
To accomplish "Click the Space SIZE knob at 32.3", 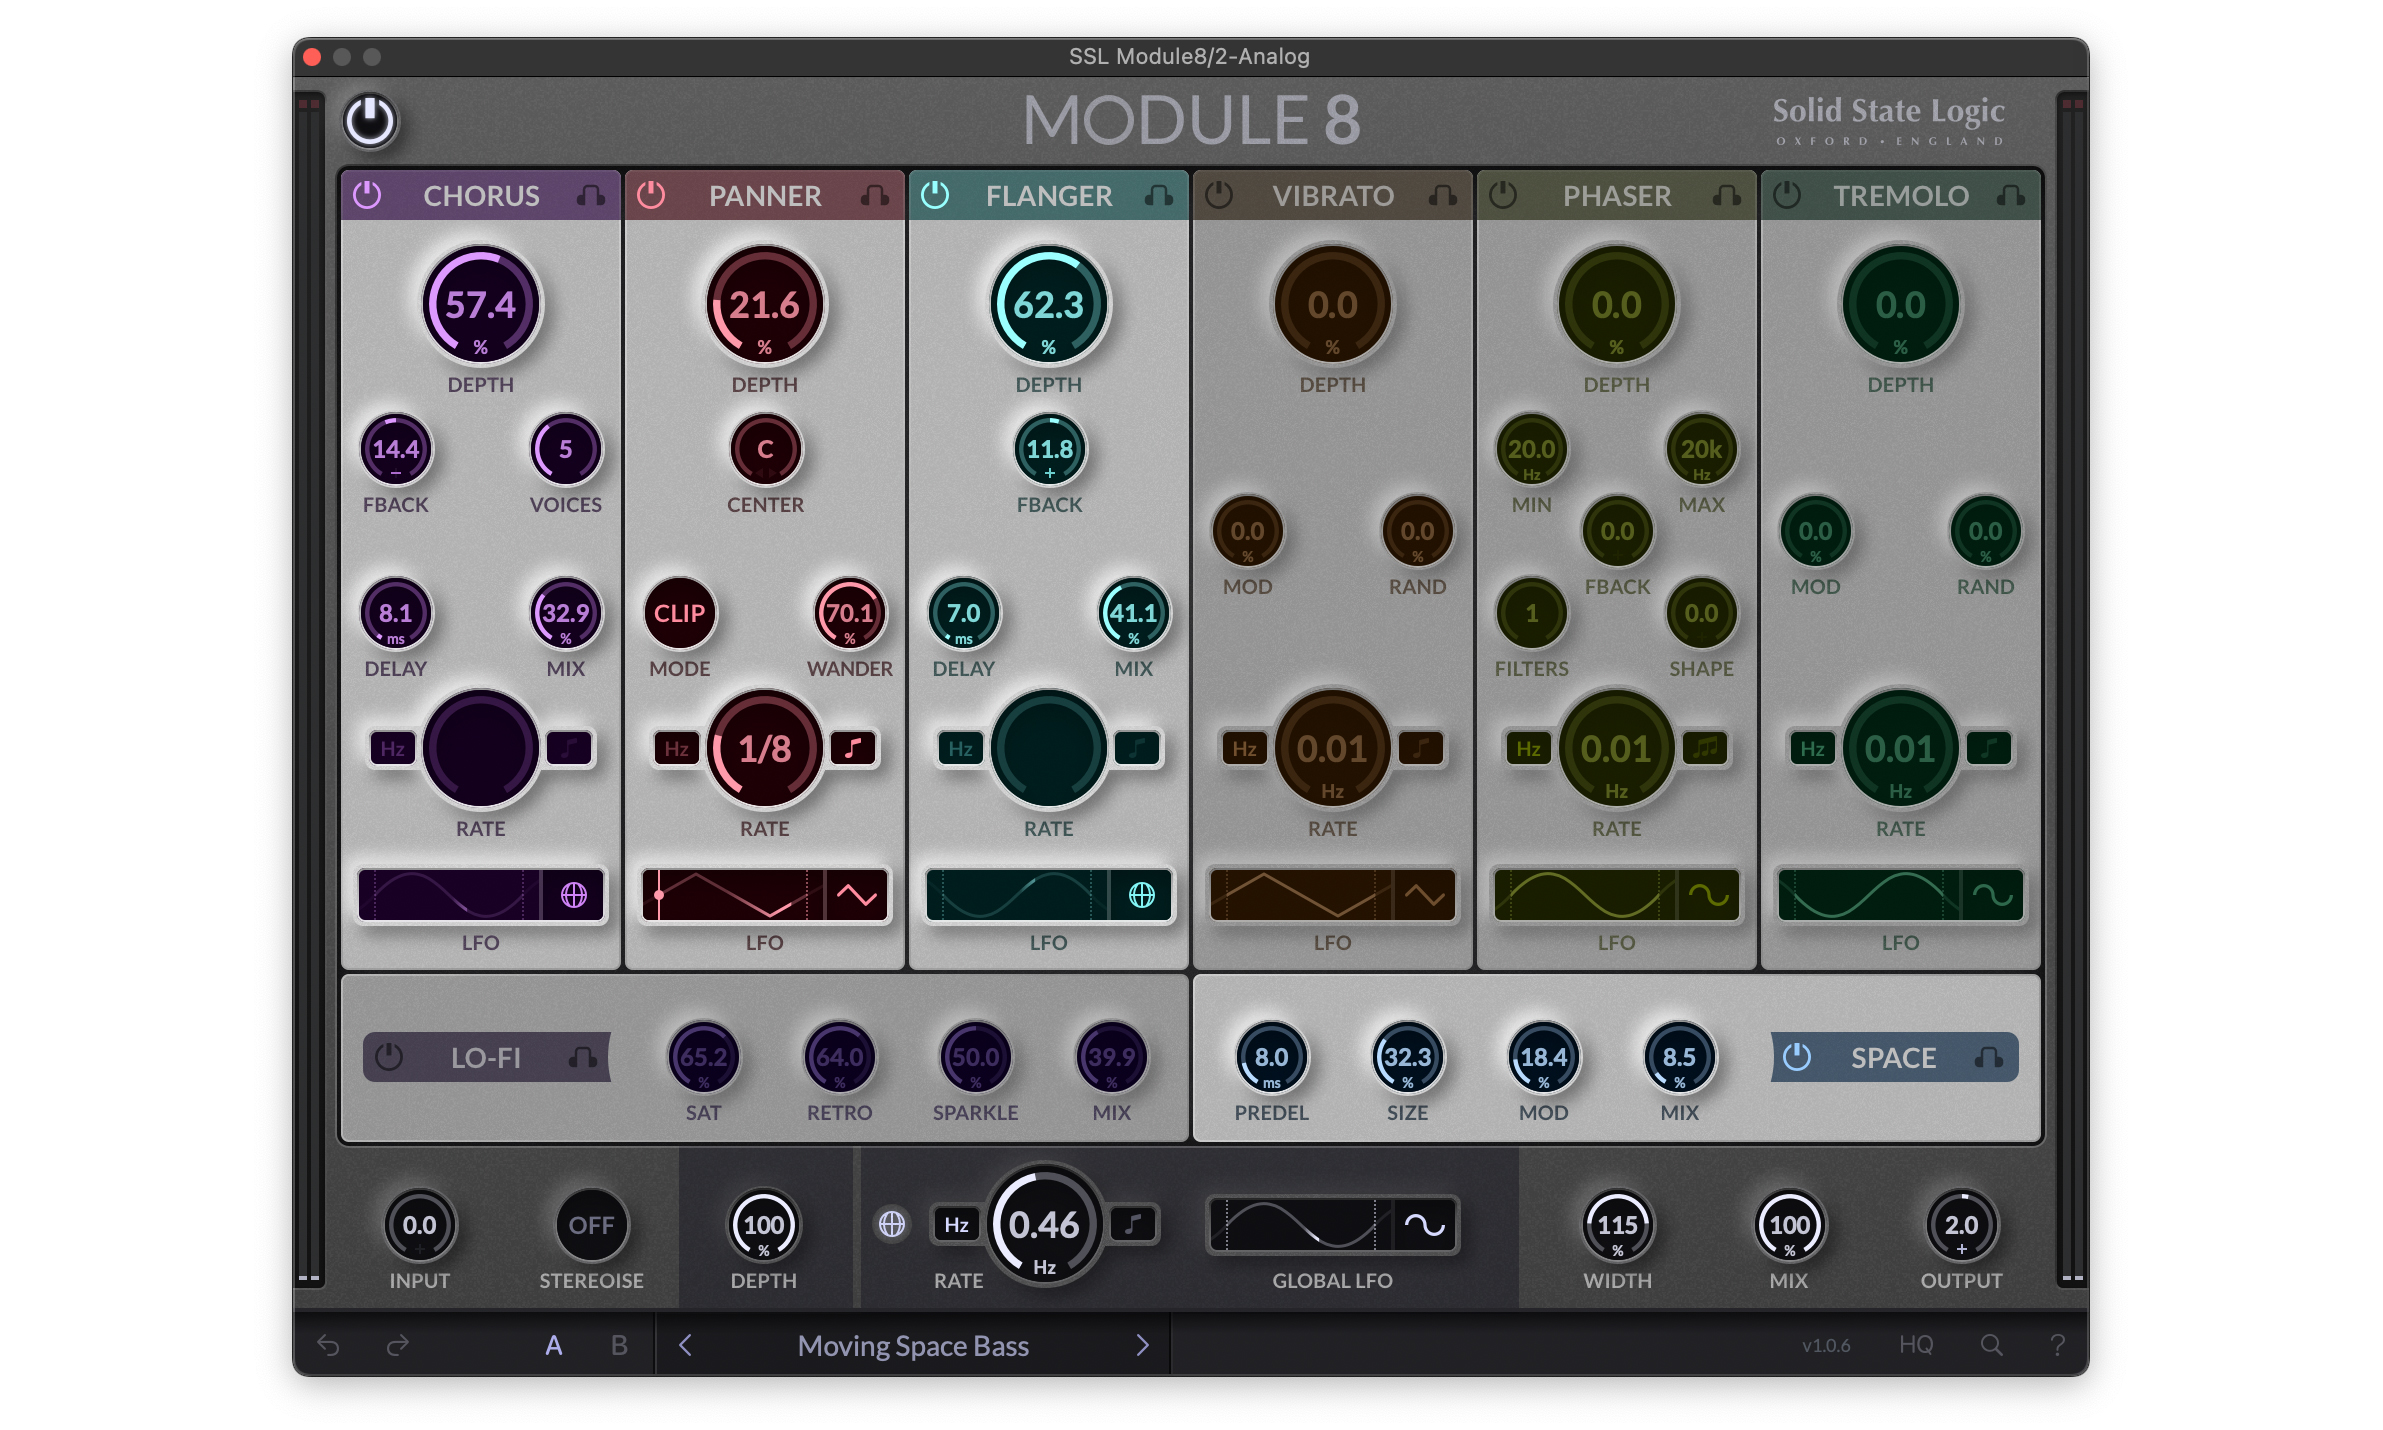I will click(1407, 1057).
